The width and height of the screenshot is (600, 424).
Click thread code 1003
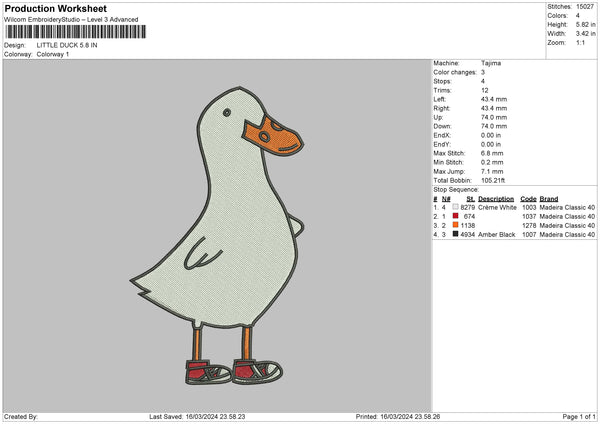(529, 207)
